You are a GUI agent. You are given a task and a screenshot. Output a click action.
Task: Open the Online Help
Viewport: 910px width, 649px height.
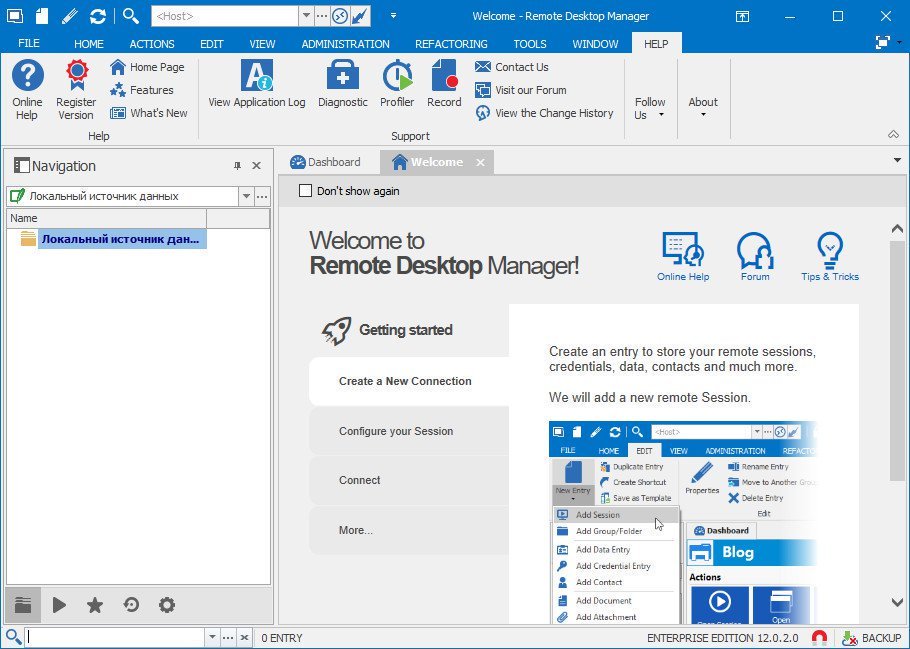point(27,88)
